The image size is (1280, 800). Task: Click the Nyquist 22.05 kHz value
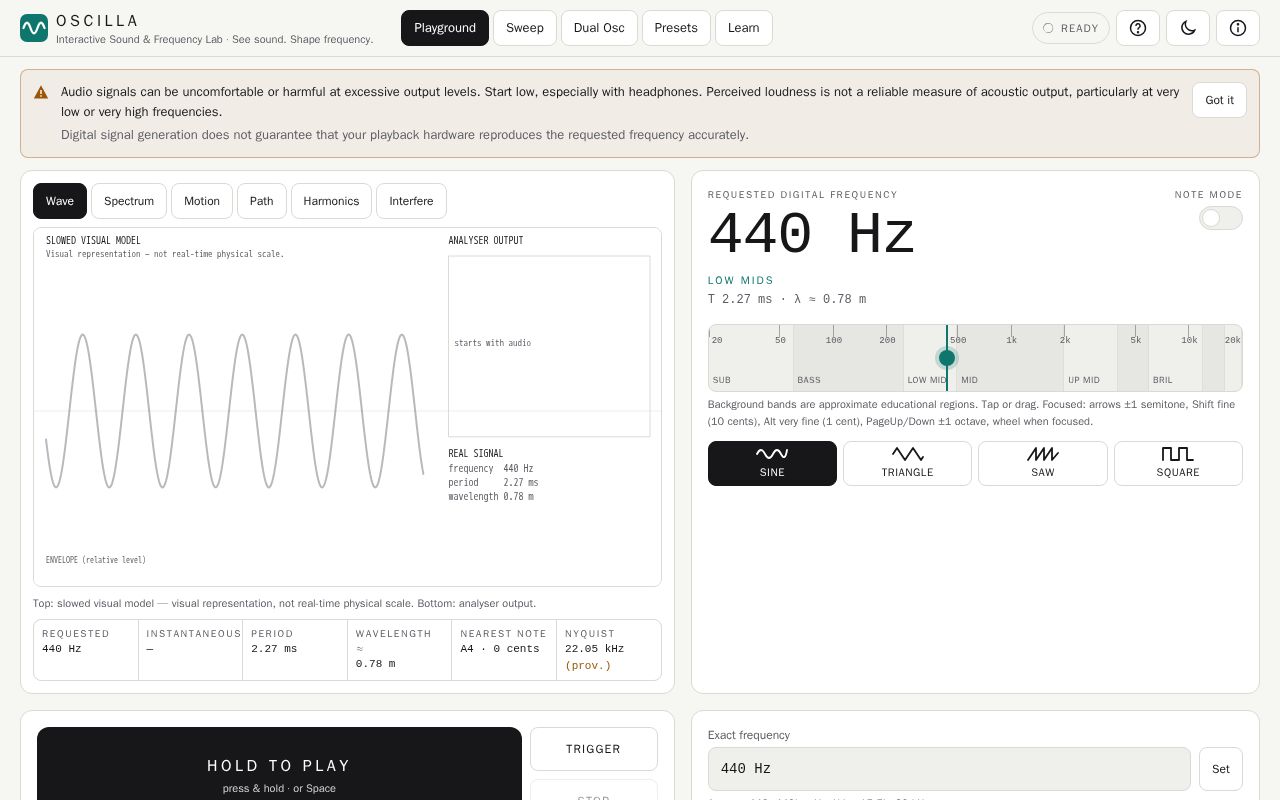point(595,649)
